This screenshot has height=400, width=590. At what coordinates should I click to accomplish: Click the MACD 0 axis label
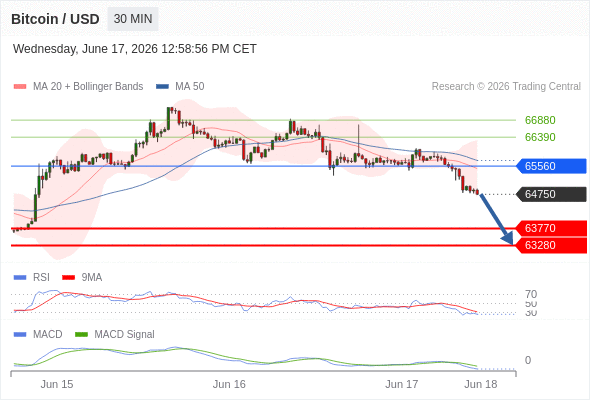tap(528, 360)
